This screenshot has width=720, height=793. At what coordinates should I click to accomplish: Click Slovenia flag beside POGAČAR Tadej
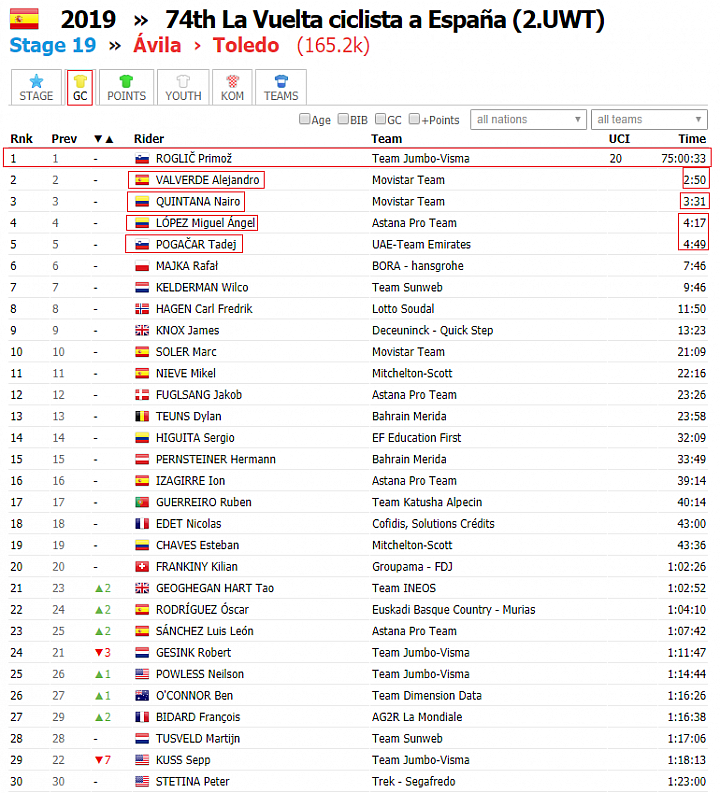[x=142, y=245]
